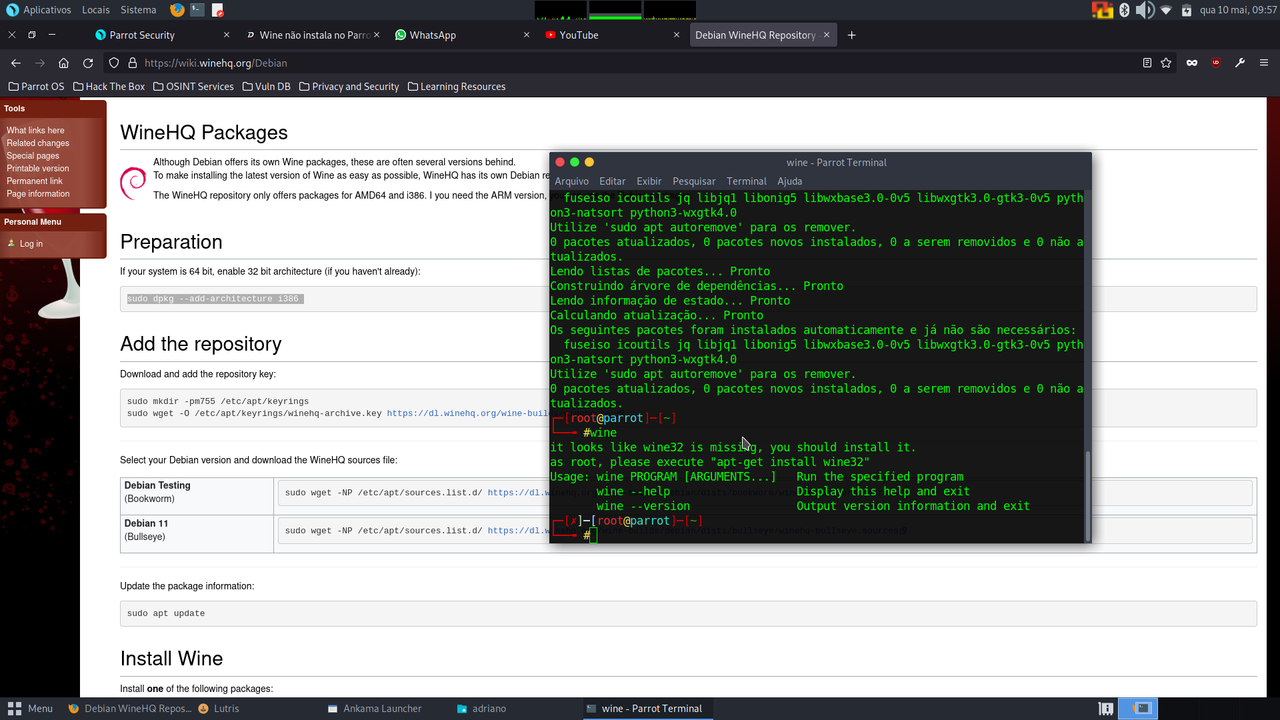This screenshot has height=720, width=1280.
Task: Open the text editor launcher in the top panel
Action: [x=217, y=10]
